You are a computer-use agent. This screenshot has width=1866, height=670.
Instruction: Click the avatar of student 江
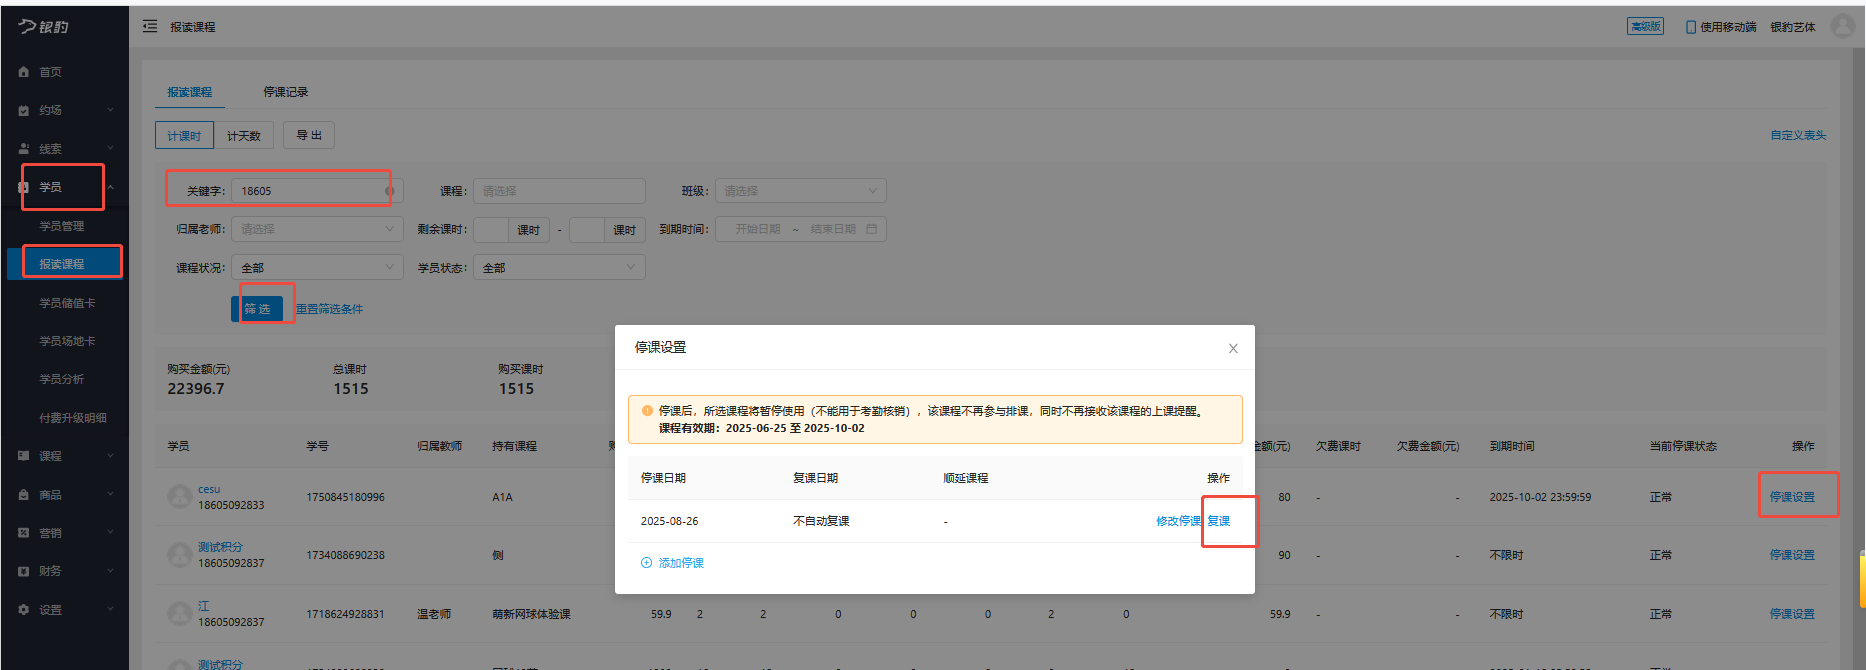[180, 613]
